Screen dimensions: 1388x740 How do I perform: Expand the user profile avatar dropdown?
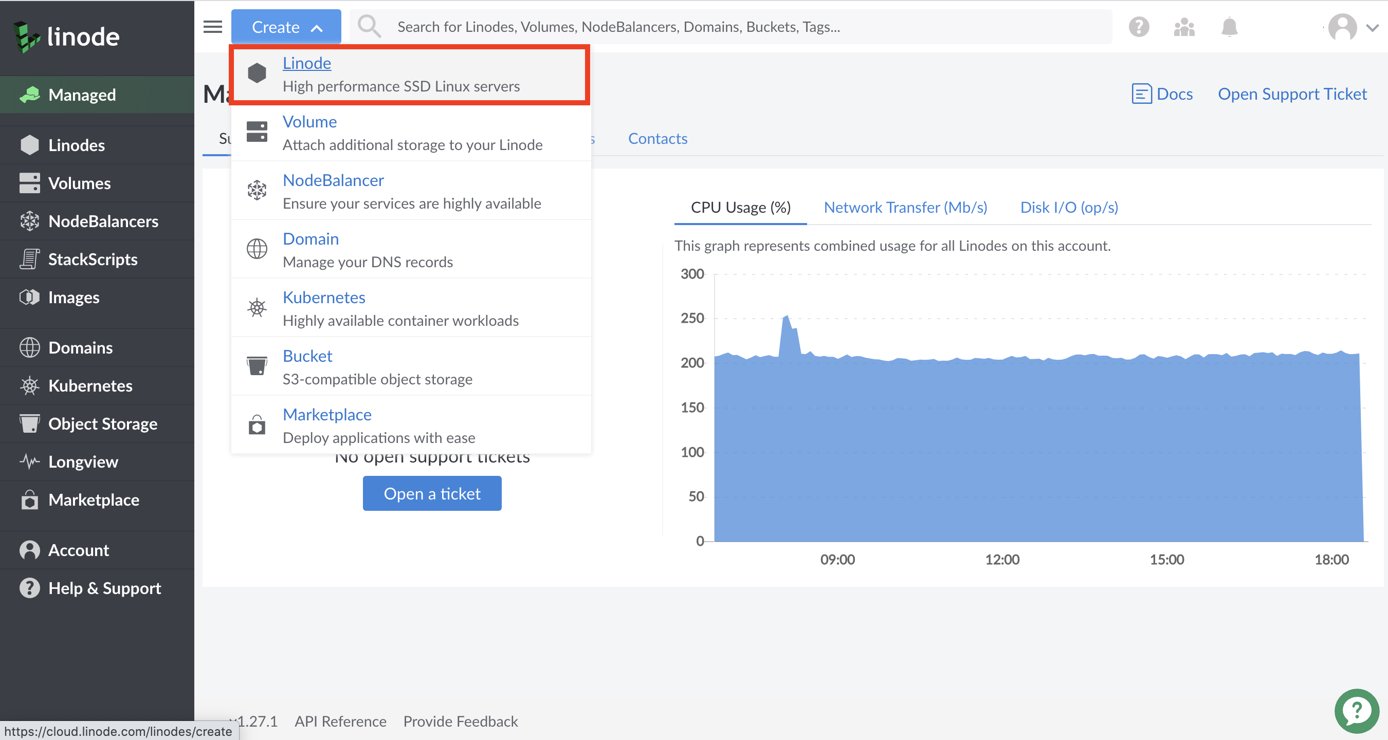[x=1353, y=28]
